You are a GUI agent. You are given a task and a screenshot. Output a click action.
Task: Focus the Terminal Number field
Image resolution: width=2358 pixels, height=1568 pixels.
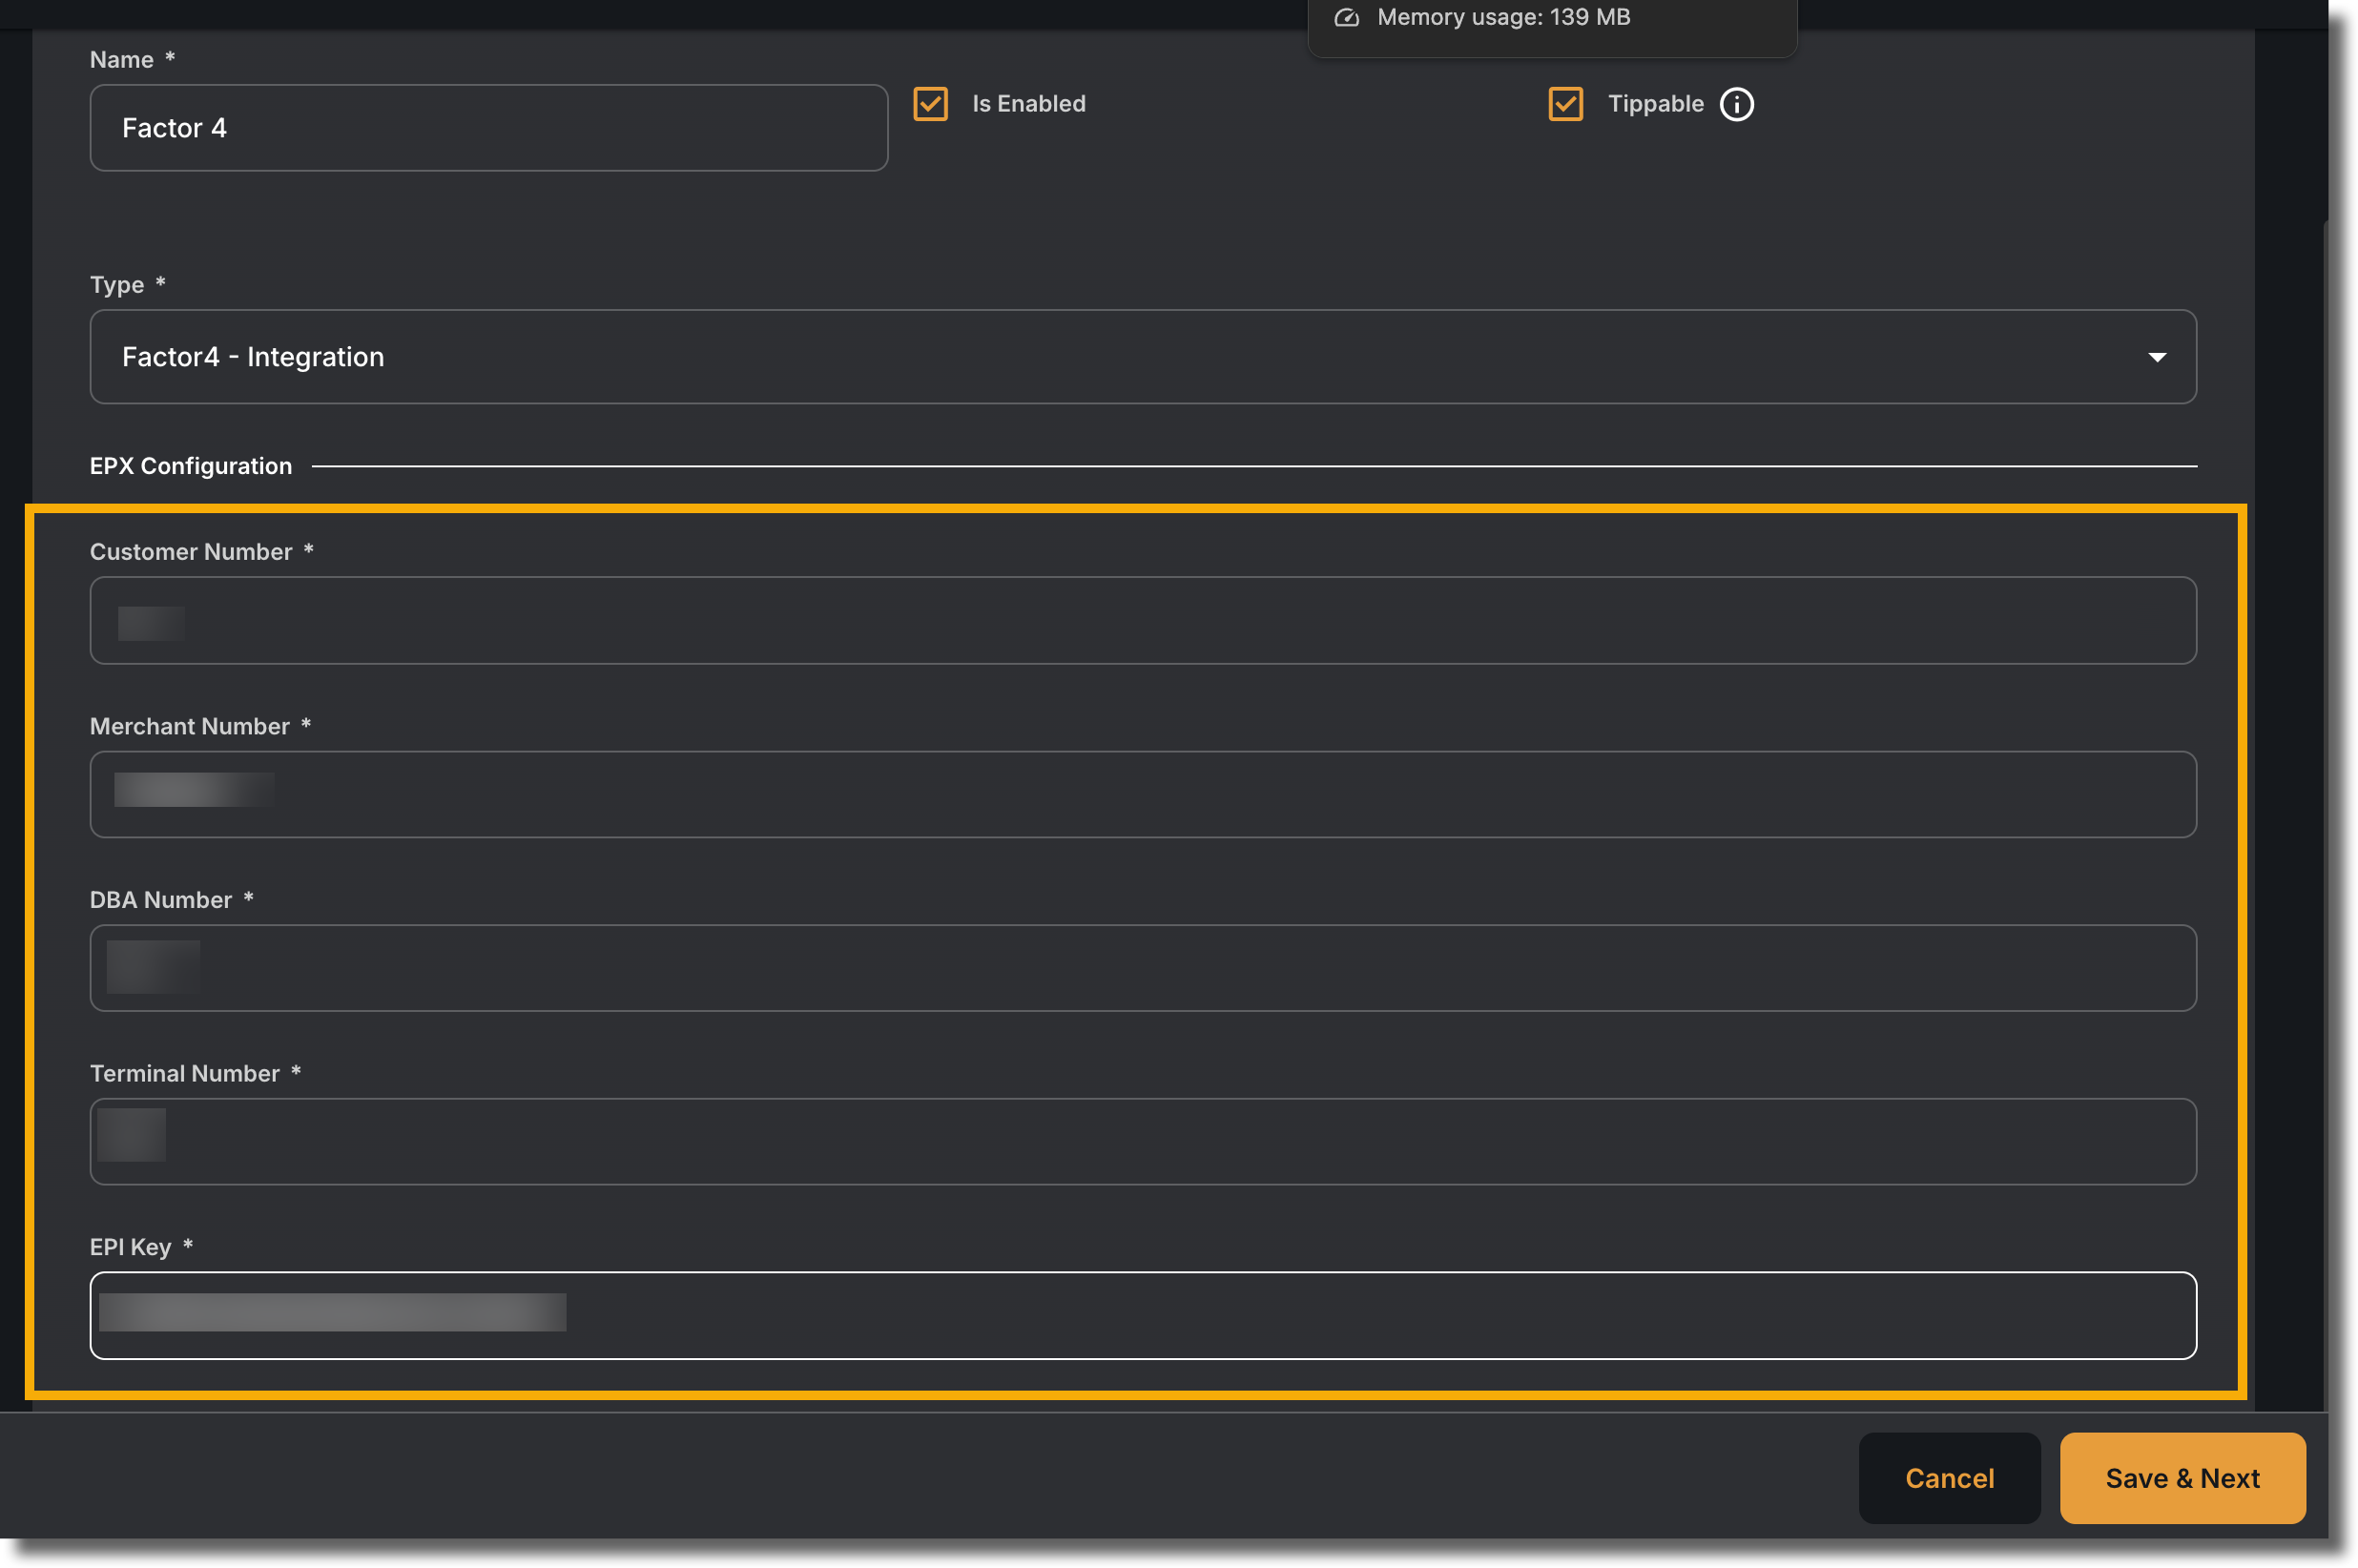[x=1142, y=1142]
